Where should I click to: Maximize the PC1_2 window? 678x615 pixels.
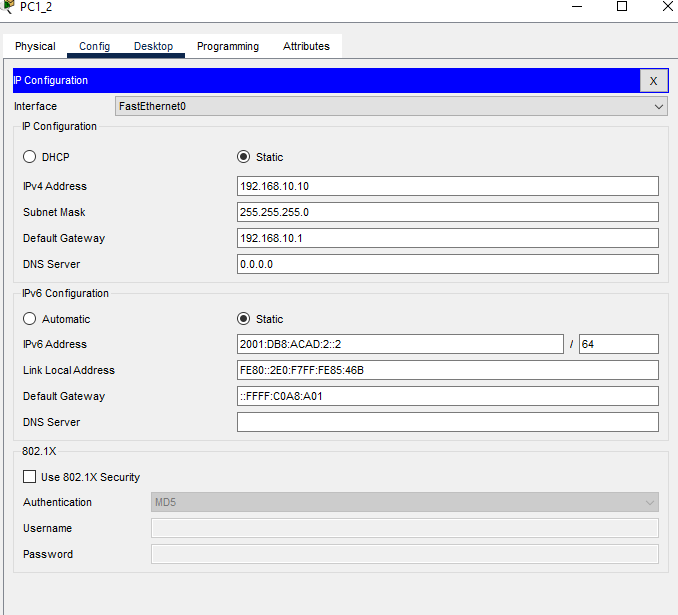pos(622,6)
